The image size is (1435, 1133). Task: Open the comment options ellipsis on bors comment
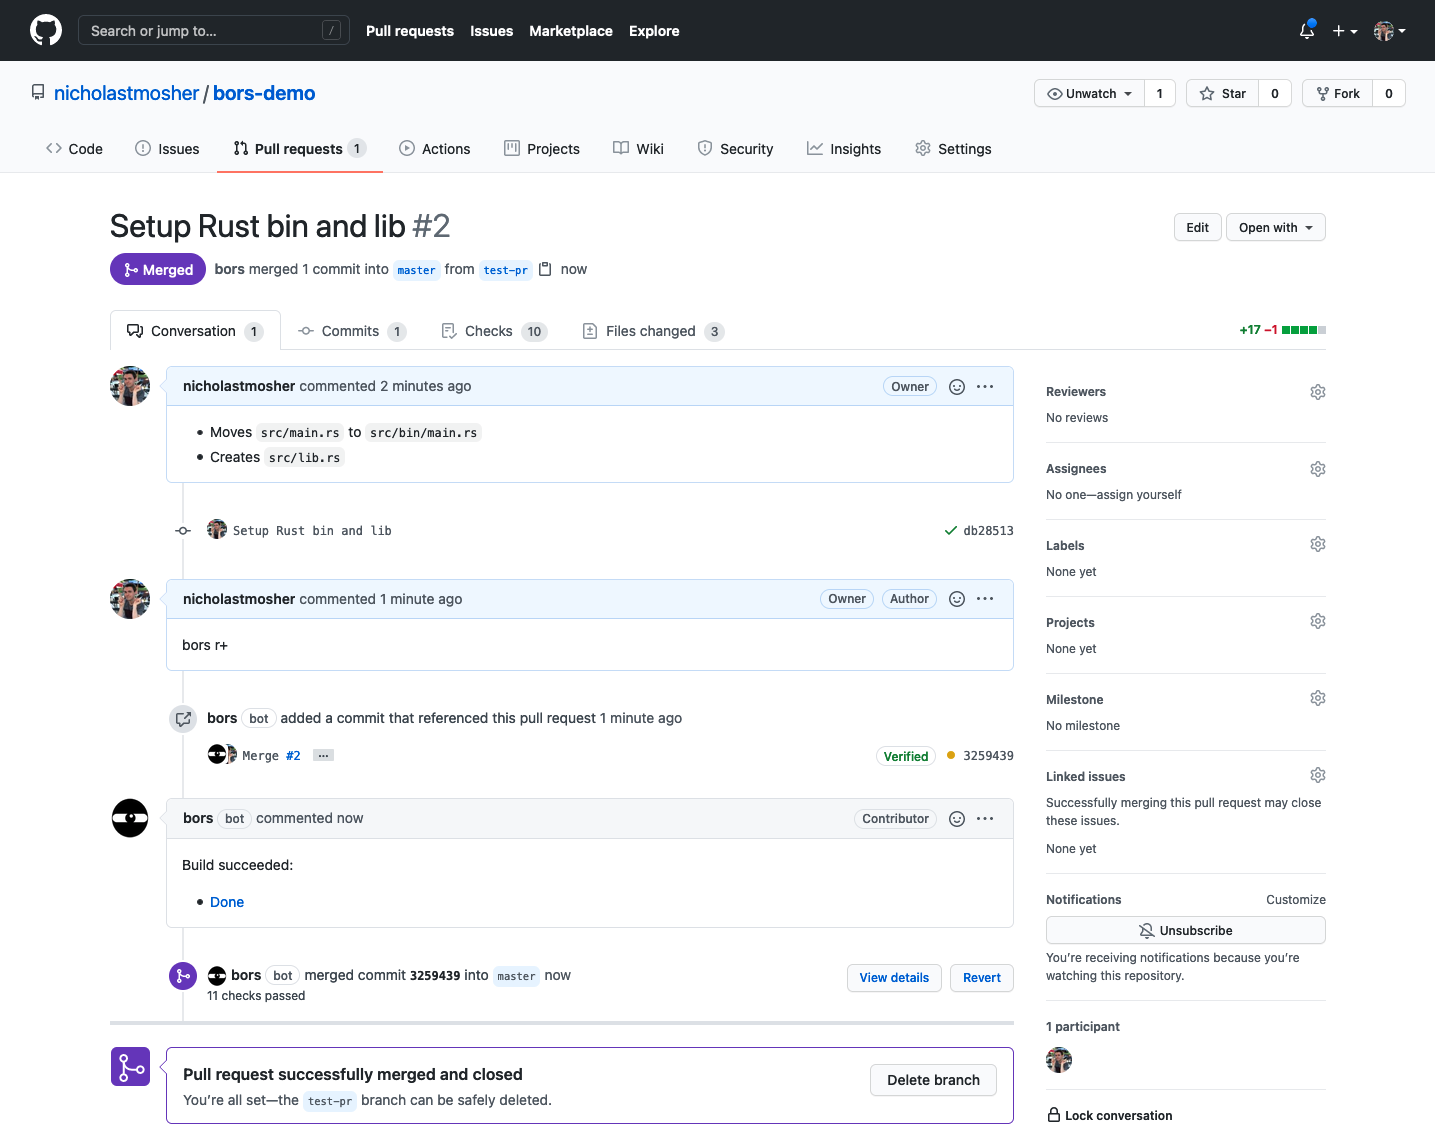click(x=985, y=818)
